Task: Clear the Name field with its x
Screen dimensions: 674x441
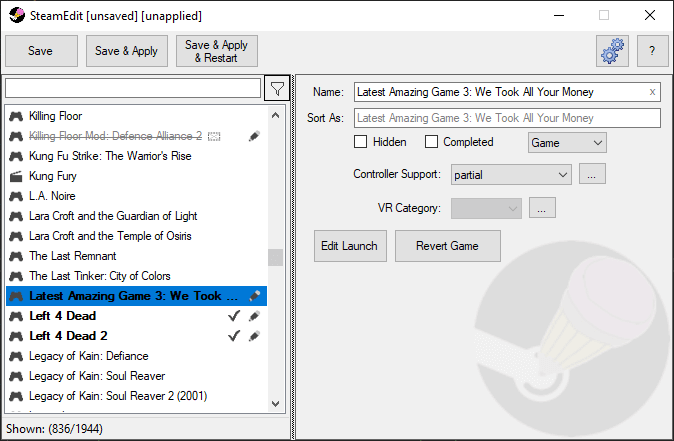Action: click(652, 92)
